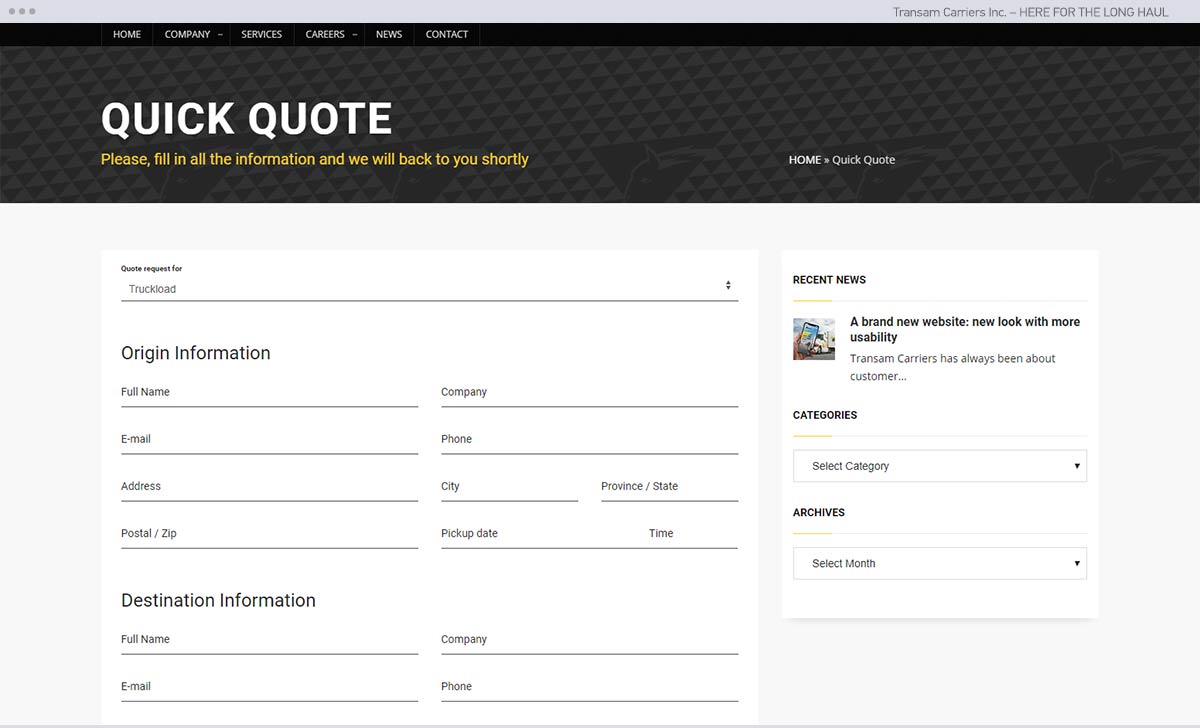Image resolution: width=1200 pixels, height=728 pixels.
Task: Open the Services menu item
Action: click(262, 34)
